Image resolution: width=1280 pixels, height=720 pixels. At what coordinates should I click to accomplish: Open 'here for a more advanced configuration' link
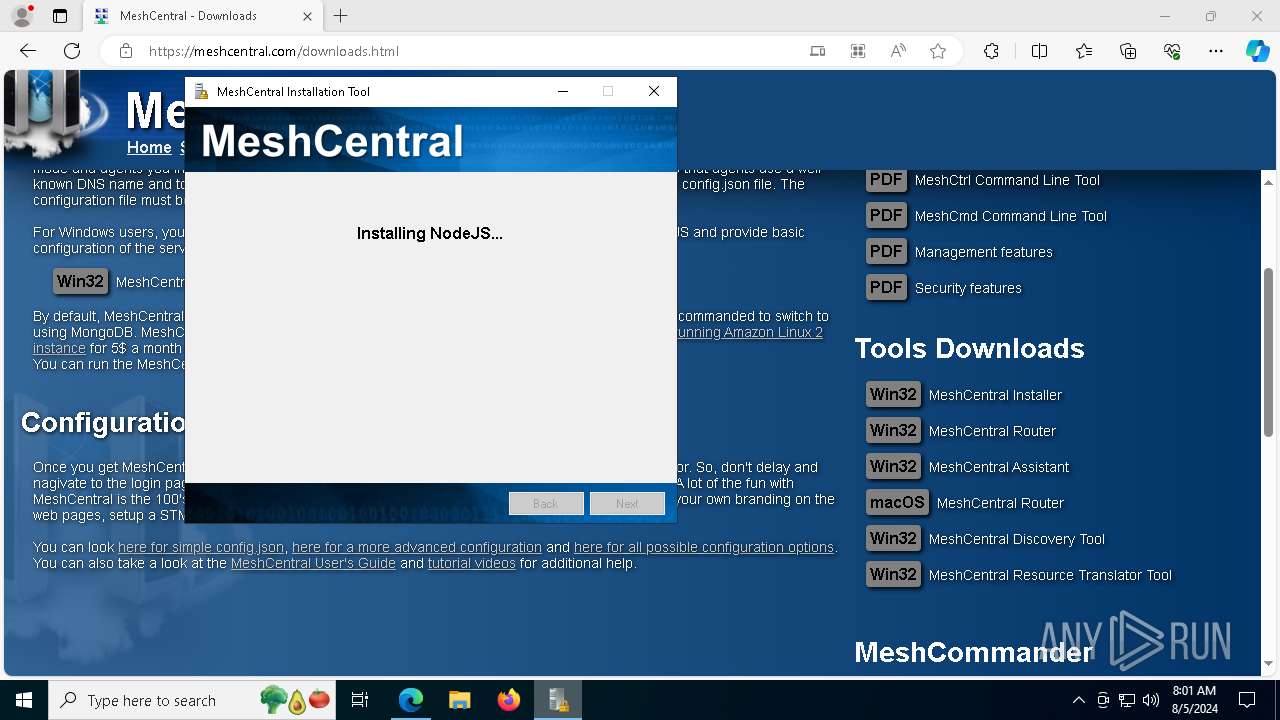(417, 547)
